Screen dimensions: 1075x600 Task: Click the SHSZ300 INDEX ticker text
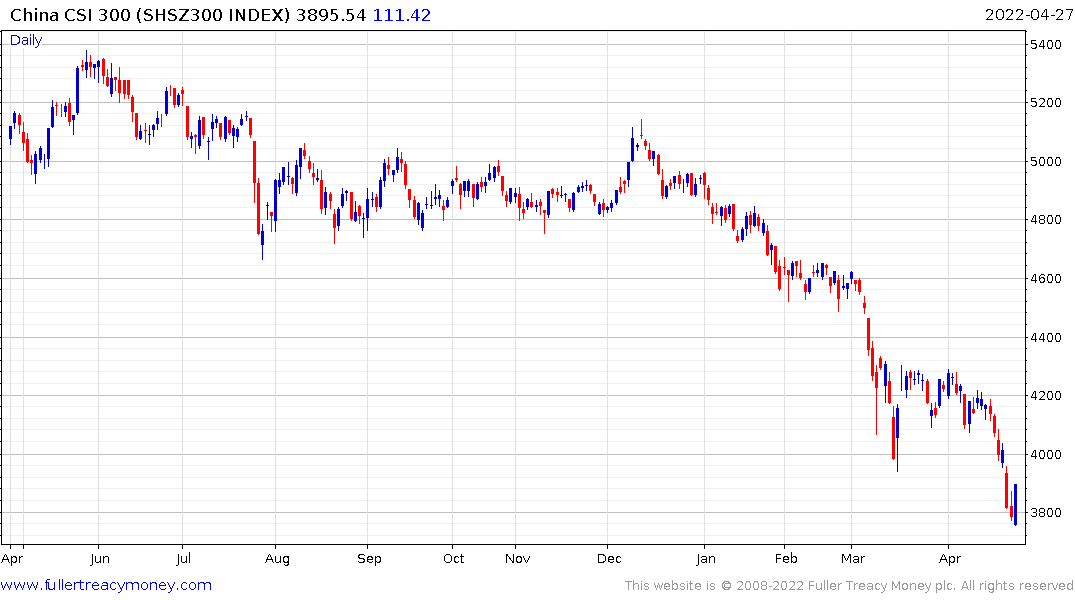[x=213, y=15]
